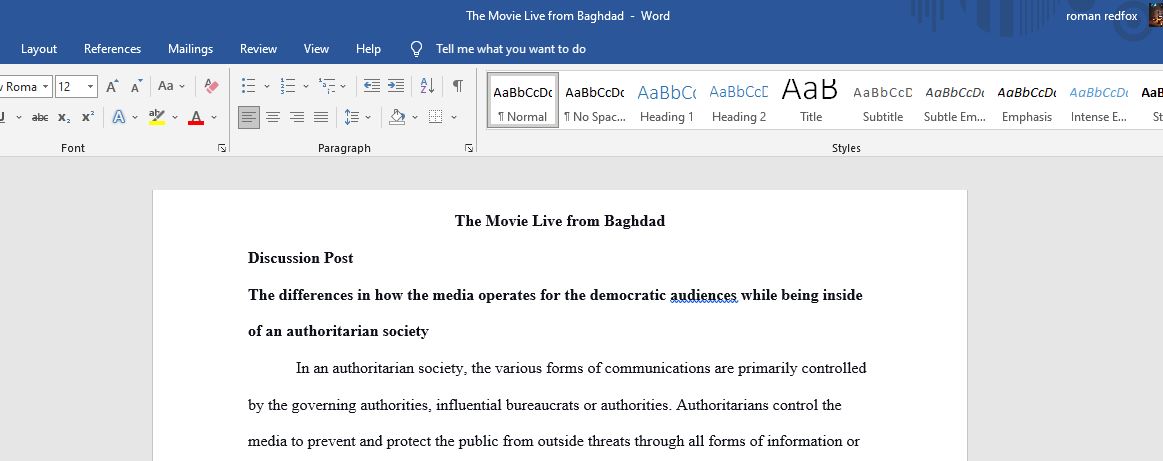Viewport: 1163px width, 461px height.
Task: Open the Mailings tab
Action: [x=190, y=49]
